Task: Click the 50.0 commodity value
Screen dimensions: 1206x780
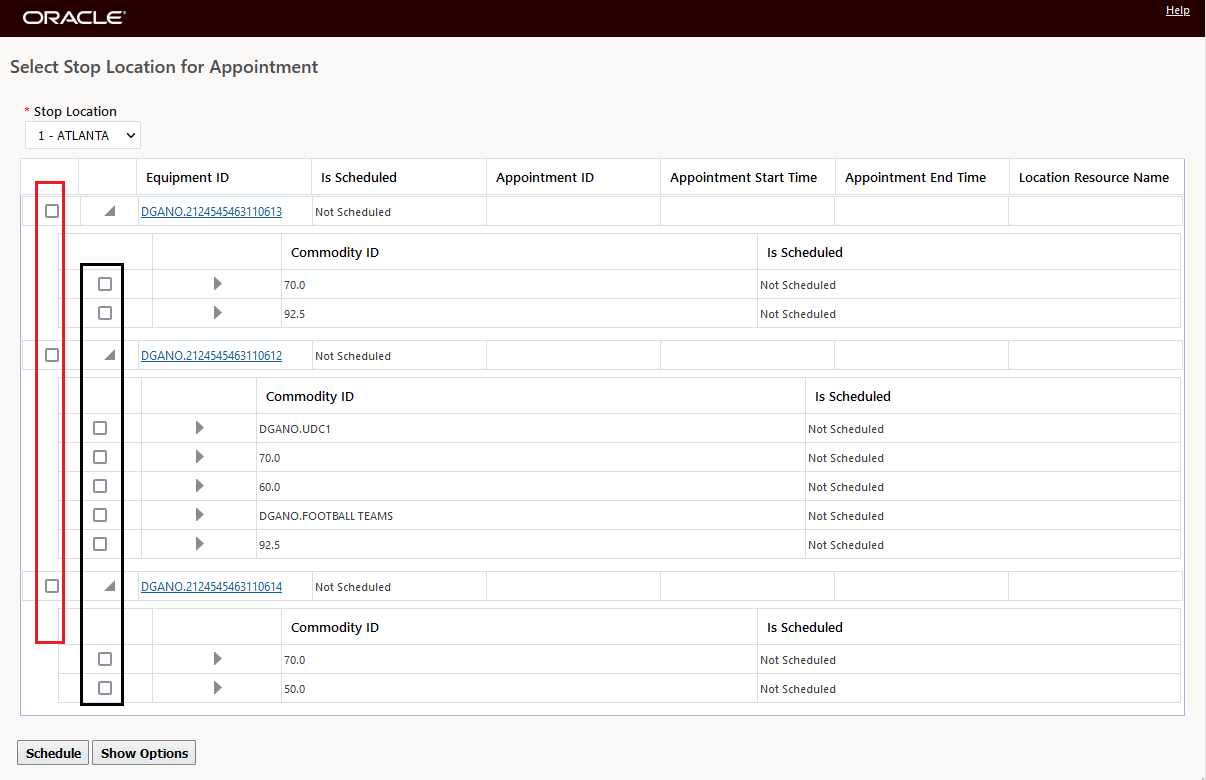Action: click(x=294, y=689)
